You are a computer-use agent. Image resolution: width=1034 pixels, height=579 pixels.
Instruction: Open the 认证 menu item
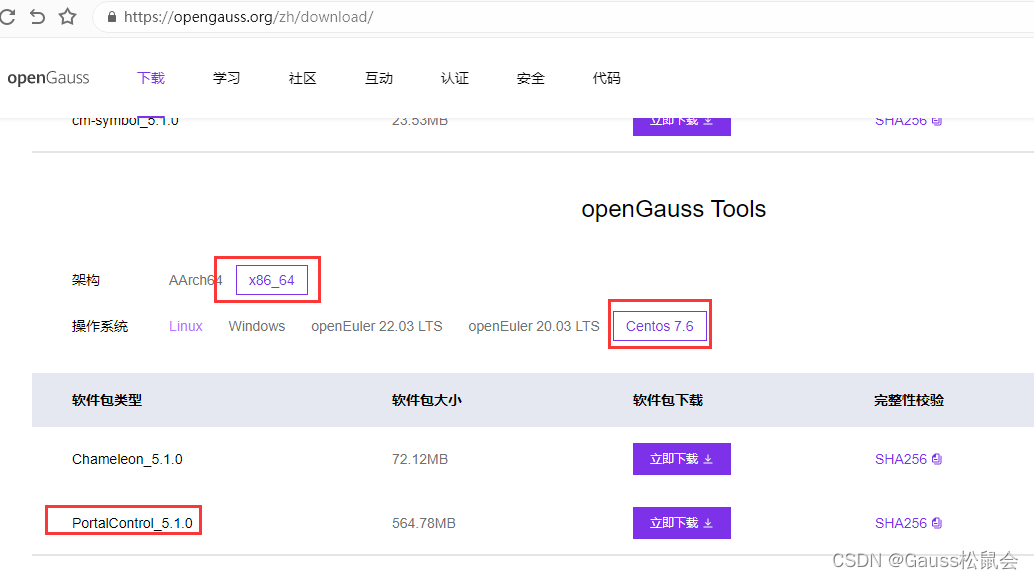[454, 78]
